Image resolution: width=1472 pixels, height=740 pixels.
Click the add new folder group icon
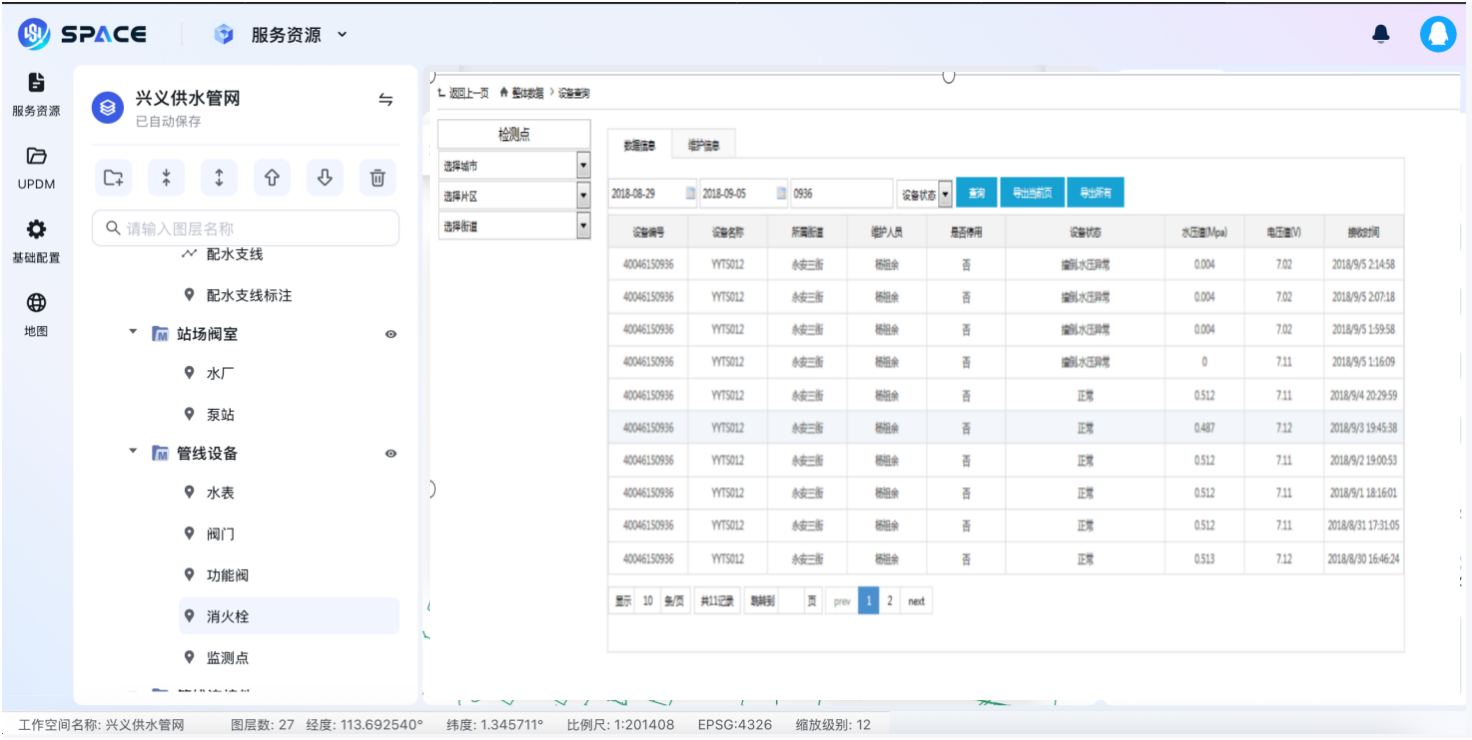114,178
